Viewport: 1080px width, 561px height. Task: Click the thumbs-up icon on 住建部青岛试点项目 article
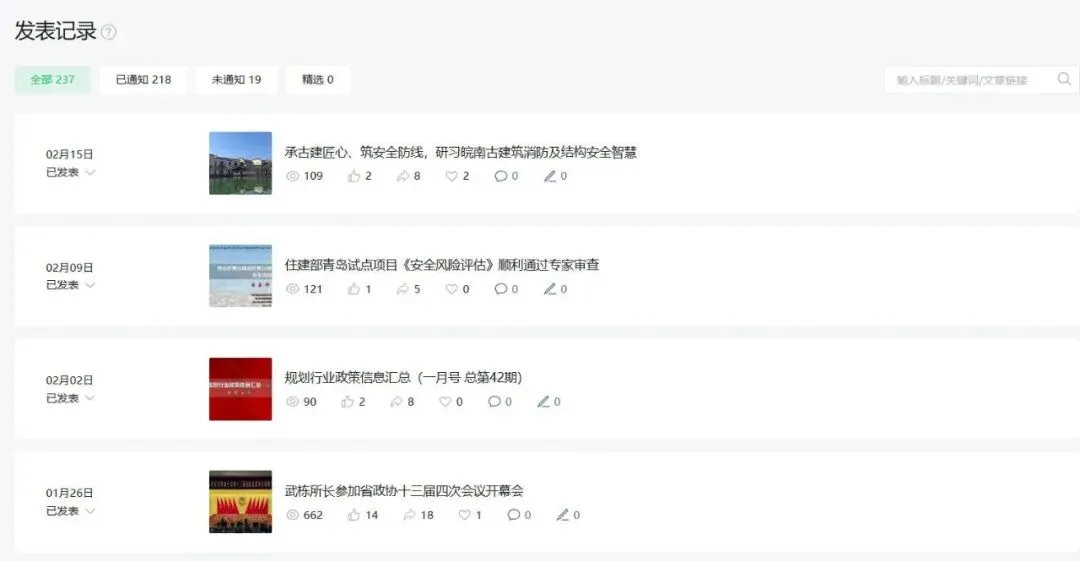click(x=354, y=289)
